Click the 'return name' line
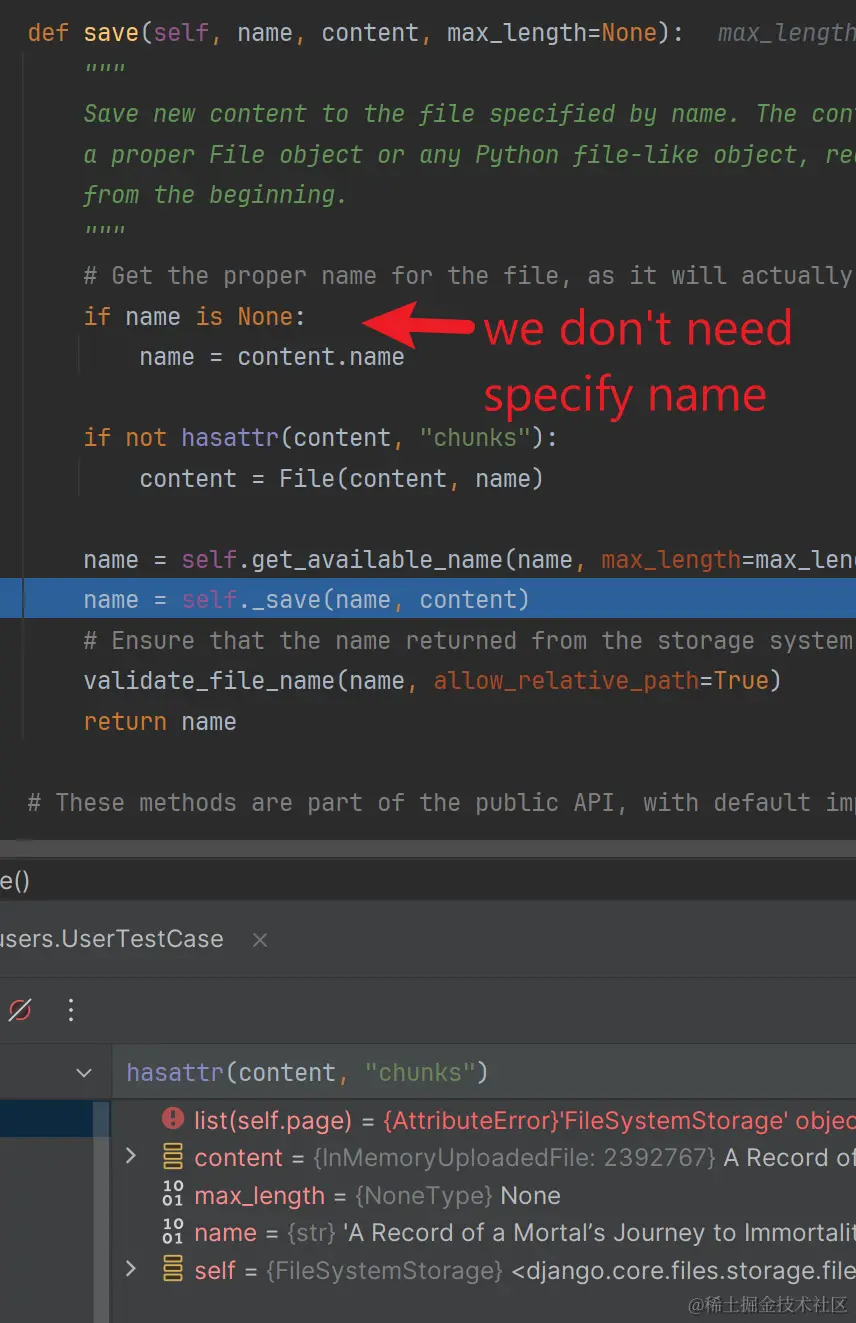Viewport: 856px width, 1323px height. click(x=160, y=721)
